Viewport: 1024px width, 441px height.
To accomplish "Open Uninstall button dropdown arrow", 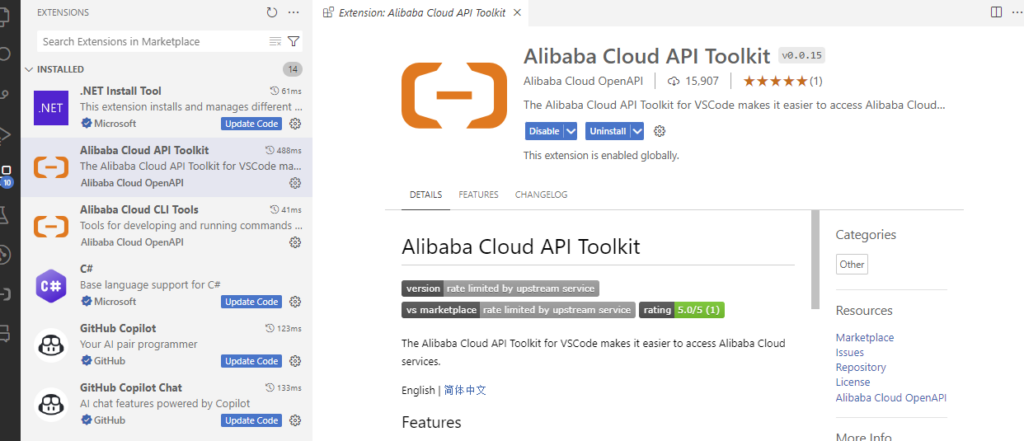I will point(637,131).
